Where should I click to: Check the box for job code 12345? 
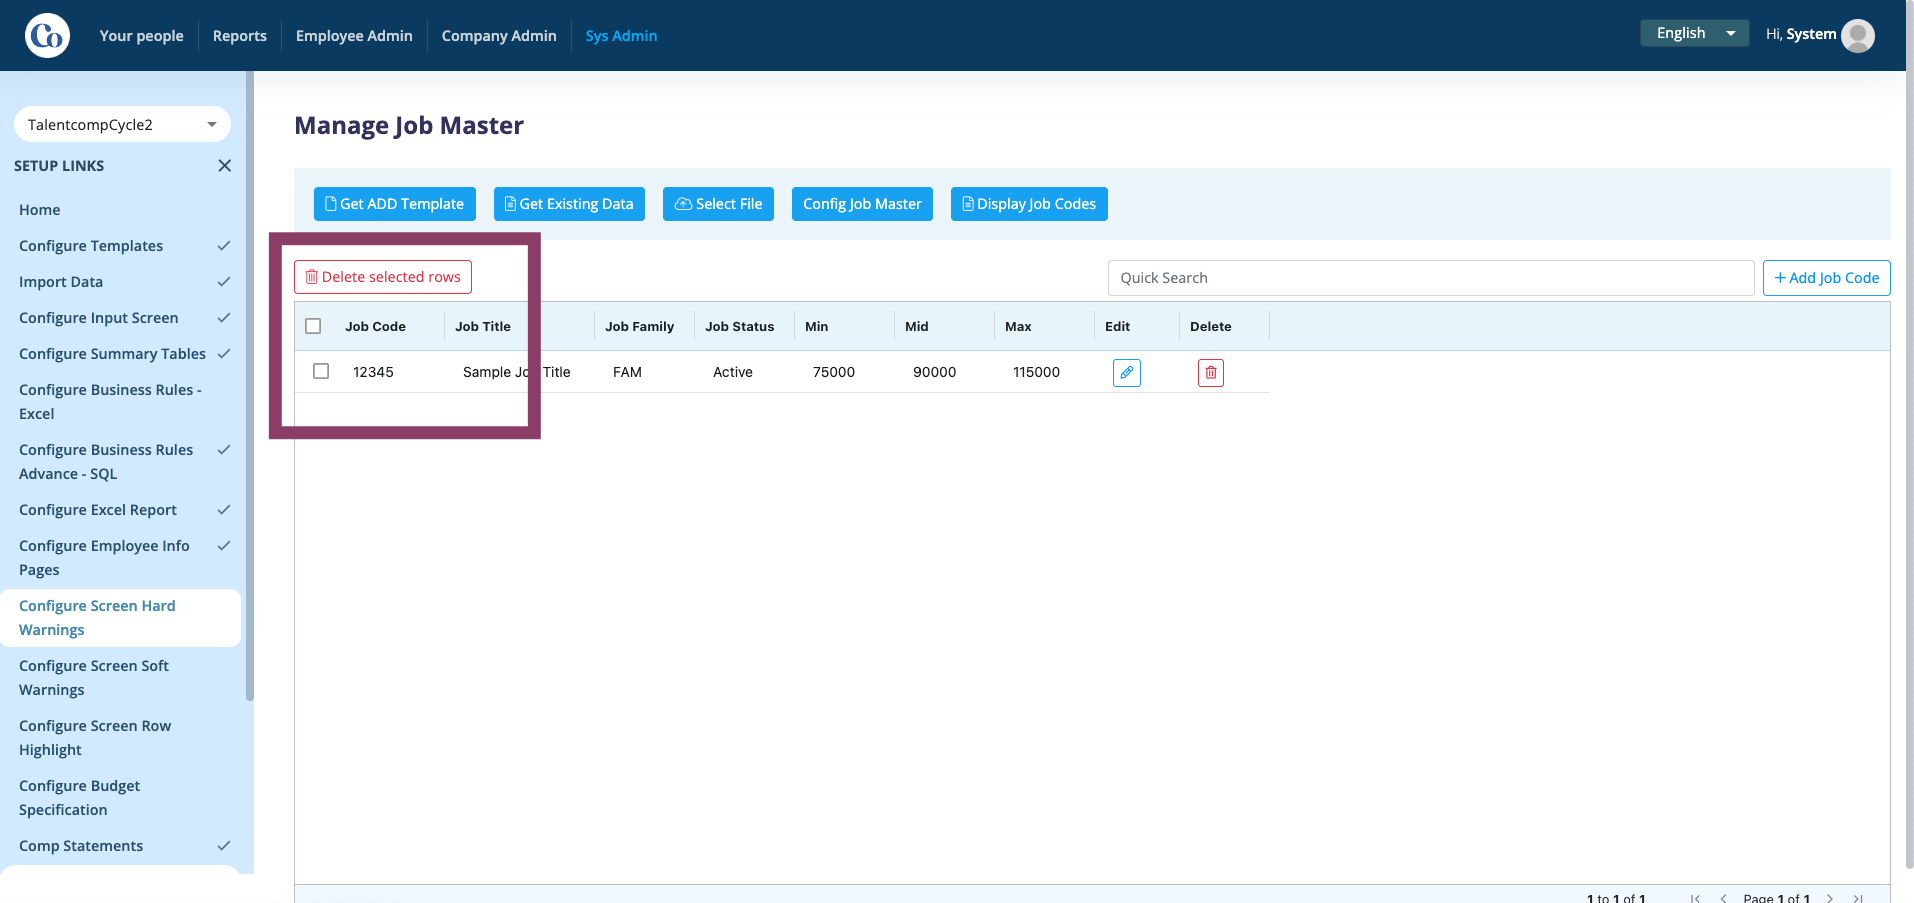click(x=321, y=371)
